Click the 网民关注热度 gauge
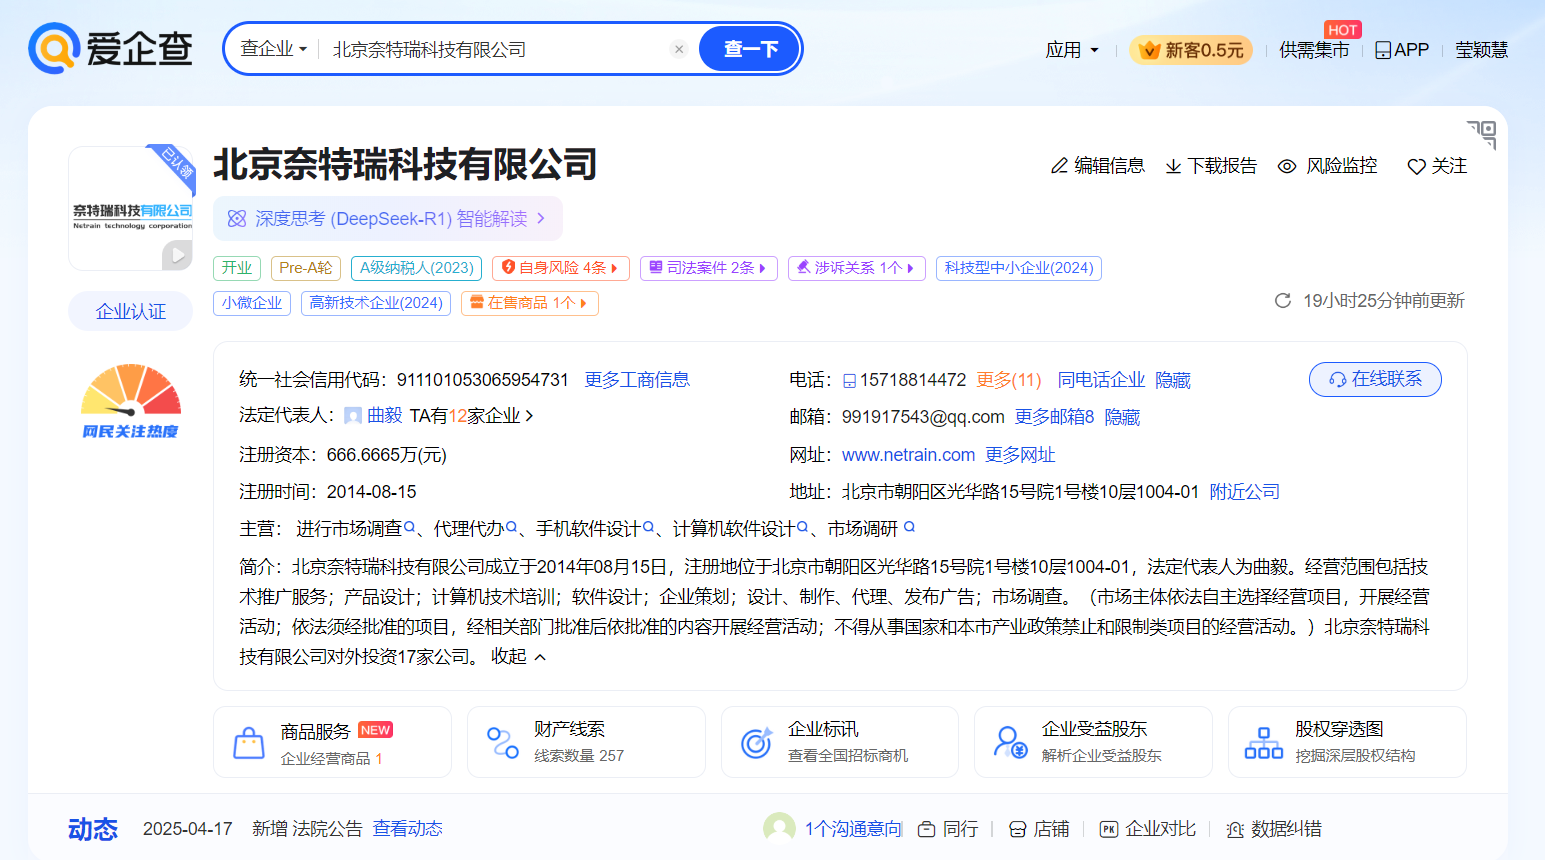The height and width of the screenshot is (860, 1545). (130, 401)
